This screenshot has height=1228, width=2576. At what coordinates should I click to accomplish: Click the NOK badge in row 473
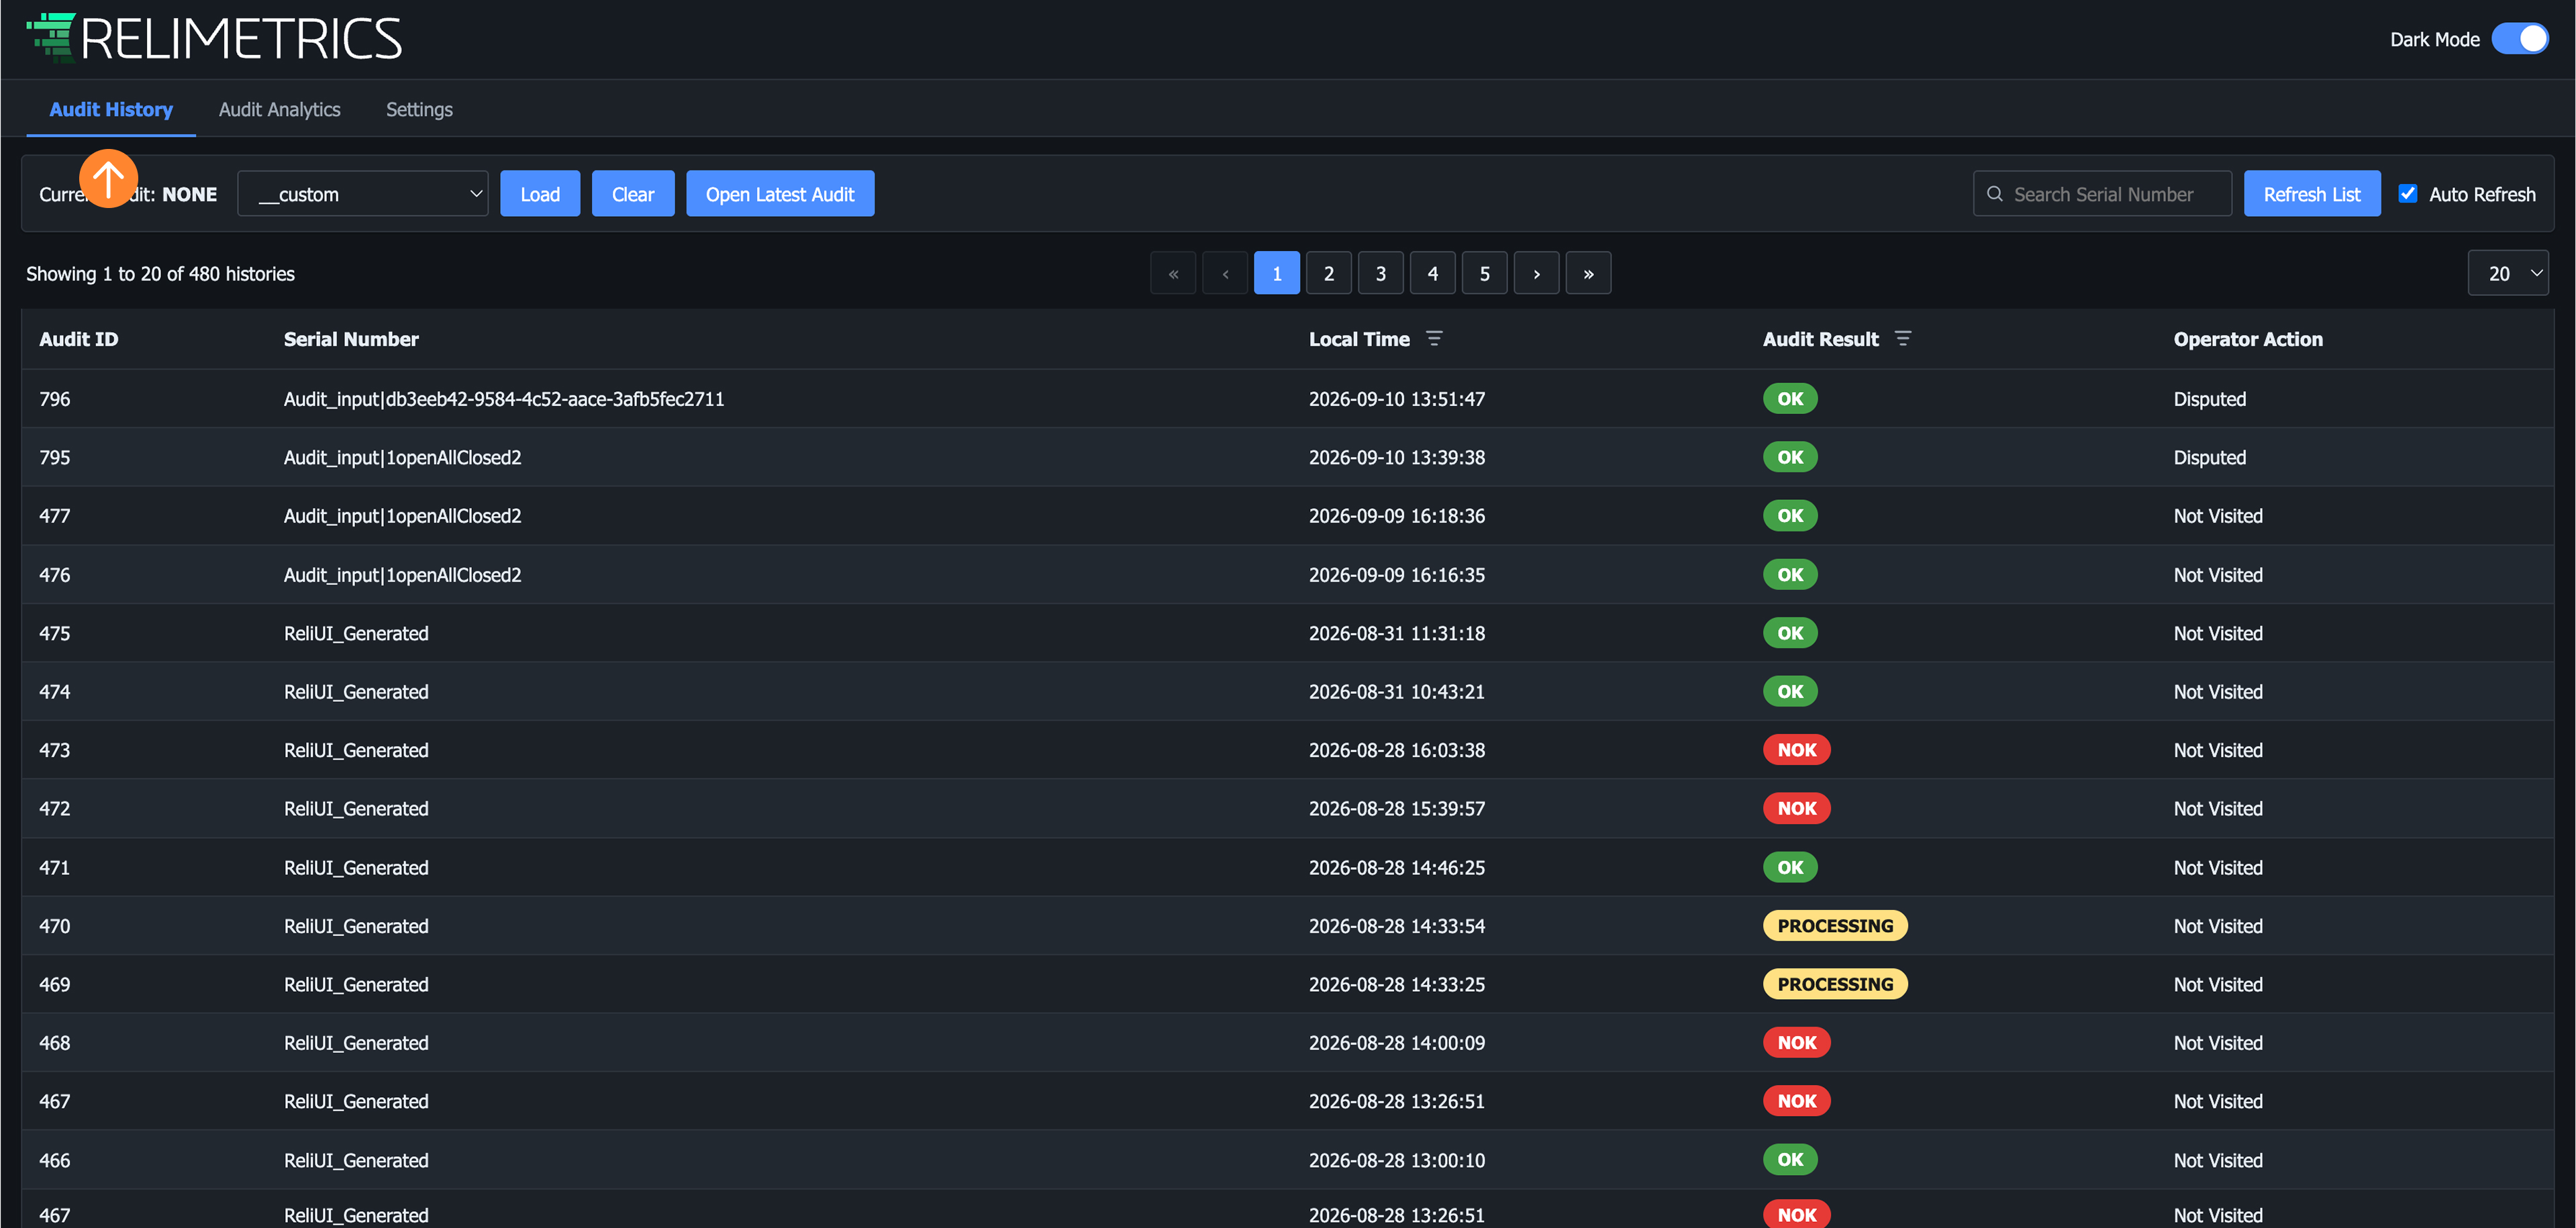(1797, 750)
